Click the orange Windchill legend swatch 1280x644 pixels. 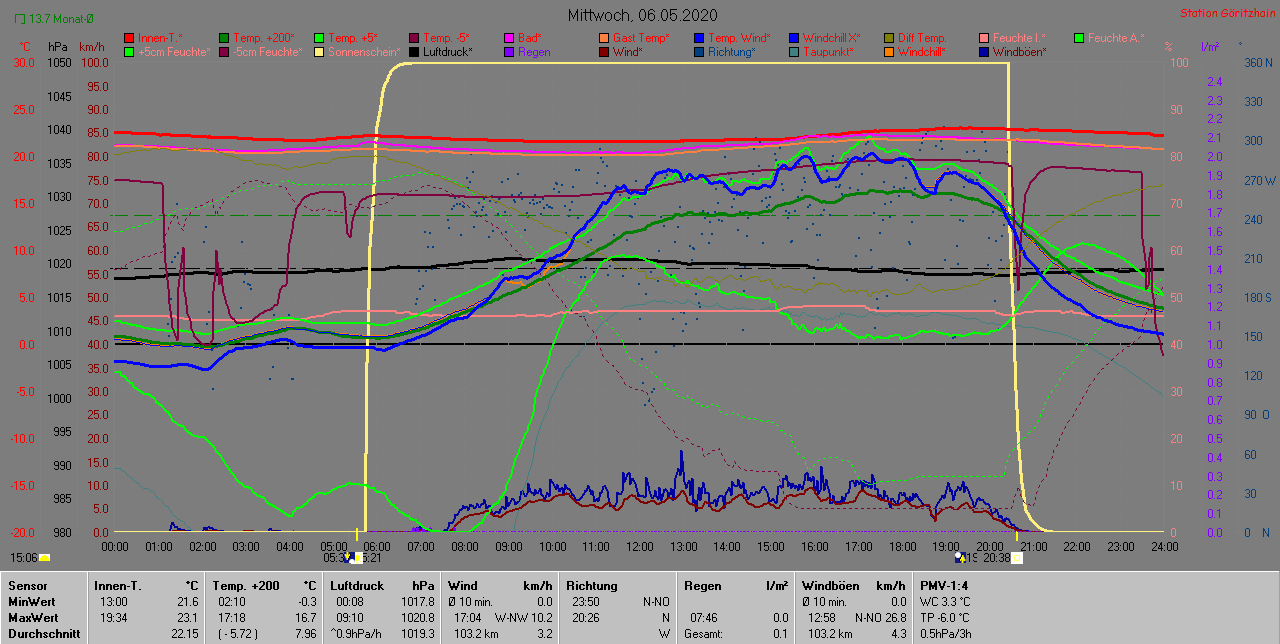coord(890,51)
